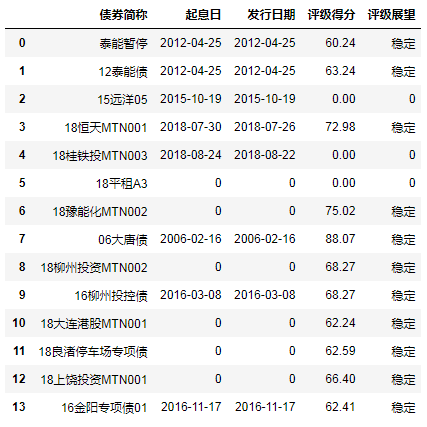
Task: Click 起息日 value 2016-03-08
Action: click(x=191, y=295)
